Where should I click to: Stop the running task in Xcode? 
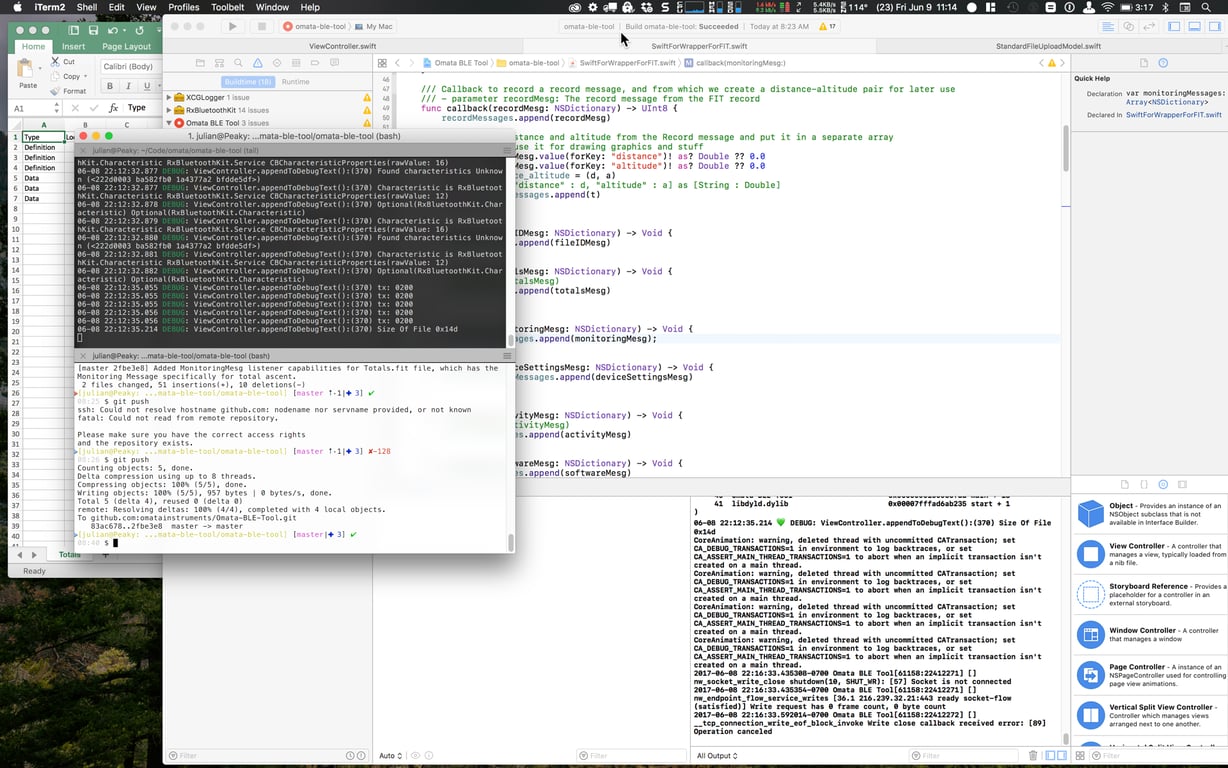[262, 26]
